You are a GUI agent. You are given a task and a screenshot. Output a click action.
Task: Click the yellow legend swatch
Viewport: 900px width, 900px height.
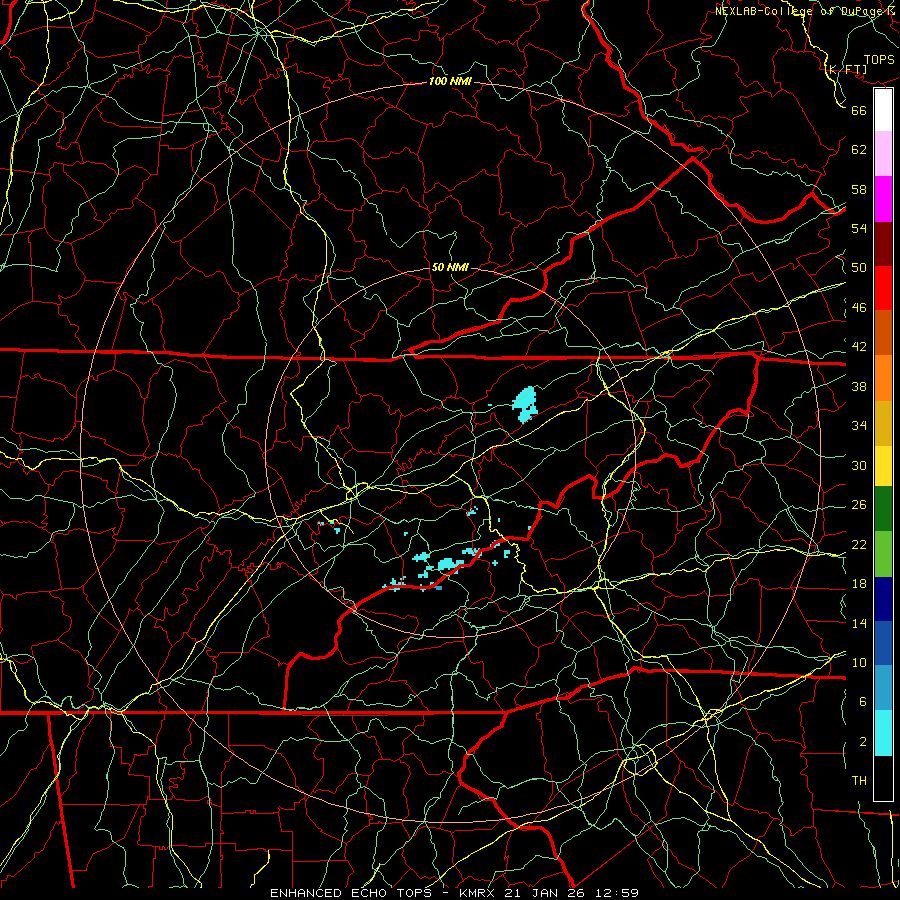coord(883,465)
